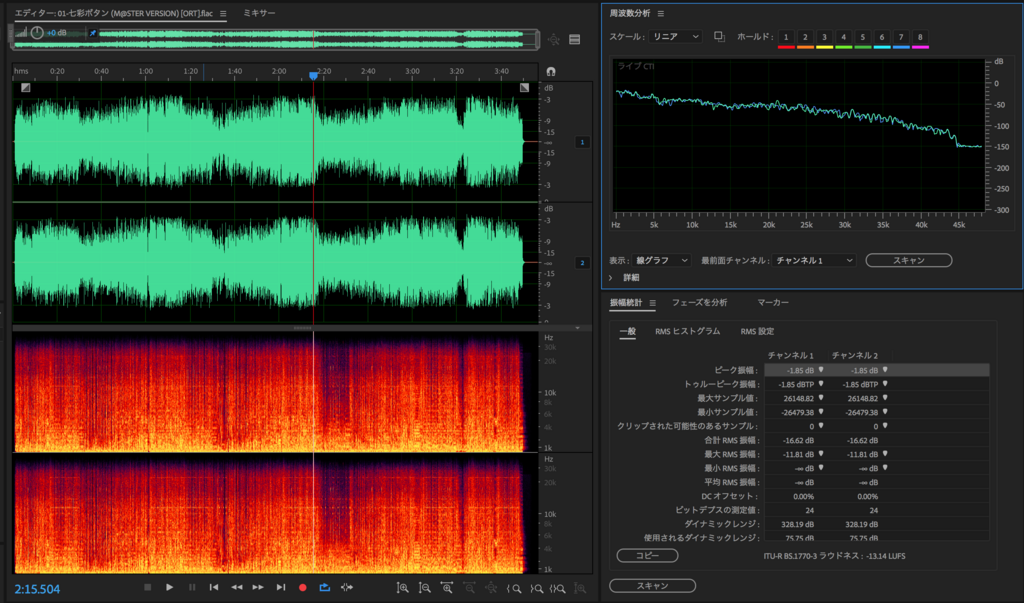1024x603 pixels.
Task: Open the 周波数分析 panel menu
Action: click(661, 14)
